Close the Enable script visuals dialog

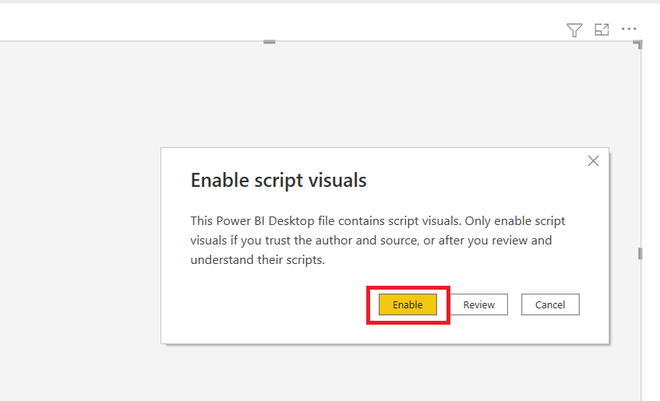click(x=593, y=161)
